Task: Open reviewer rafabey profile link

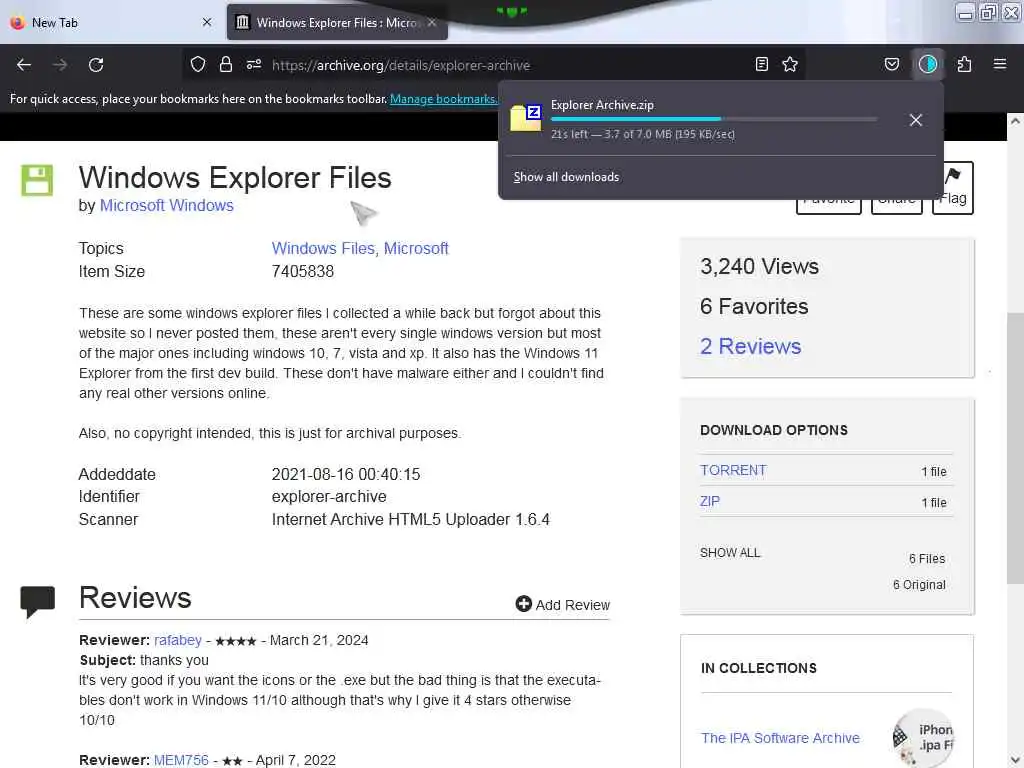Action: point(178,640)
